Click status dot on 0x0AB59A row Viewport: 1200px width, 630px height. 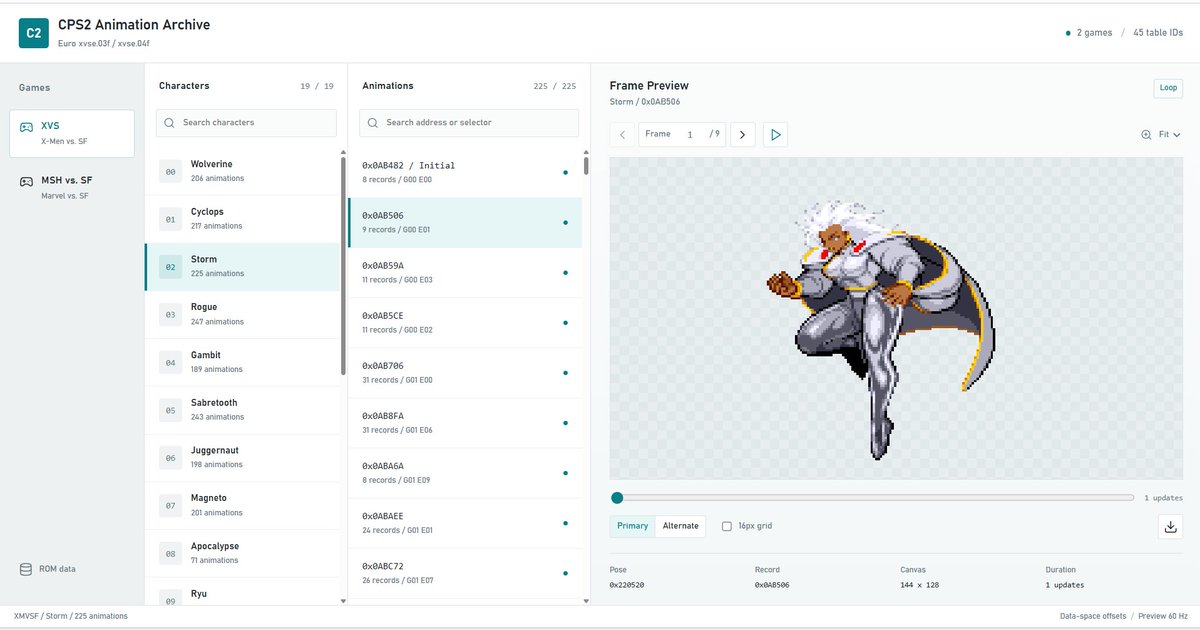click(x=565, y=273)
